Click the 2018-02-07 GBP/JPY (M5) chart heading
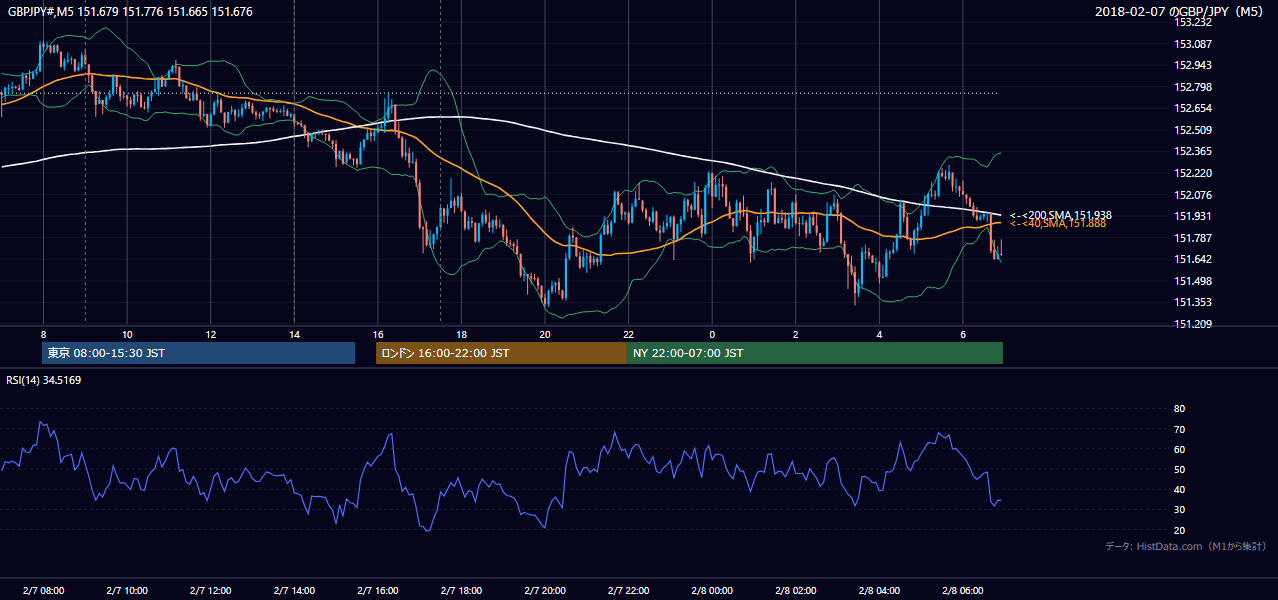Screen dimensions: 1278x600 click(x=1180, y=12)
